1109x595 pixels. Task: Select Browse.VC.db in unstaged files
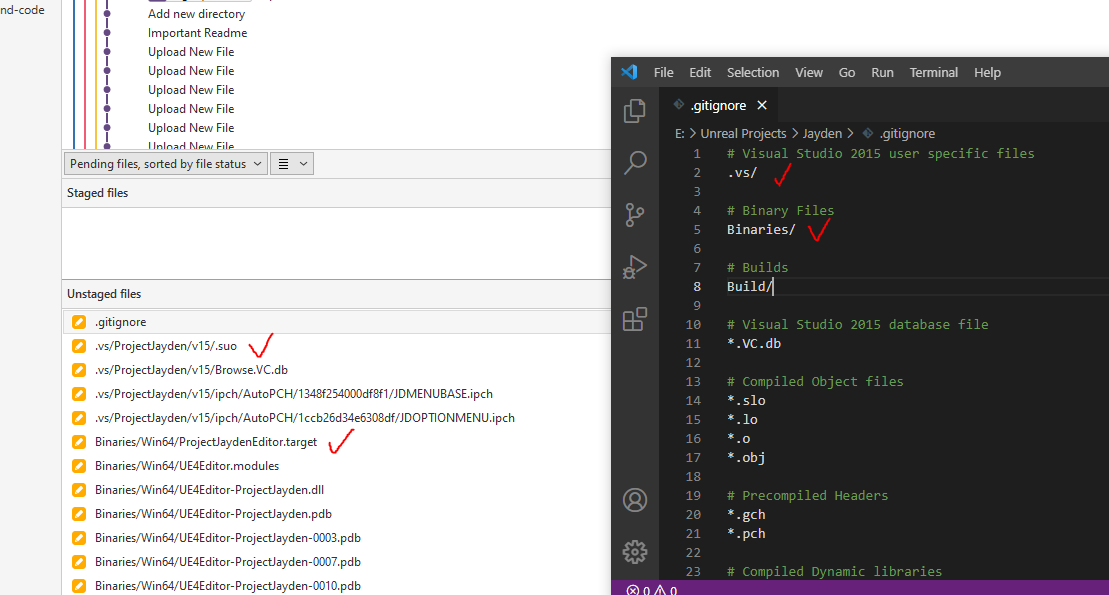191,370
